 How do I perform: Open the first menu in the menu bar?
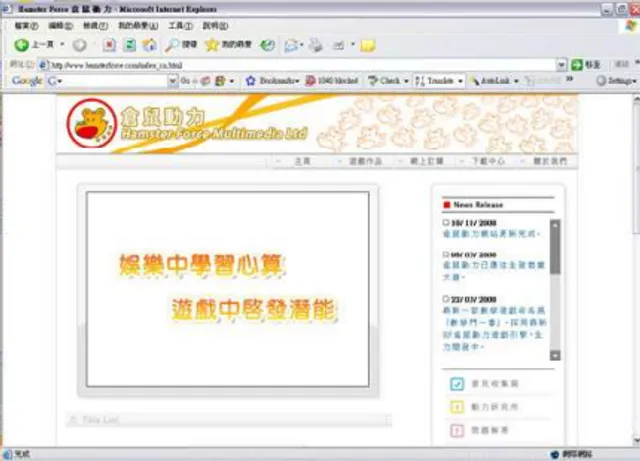click(x=26, y=26)
